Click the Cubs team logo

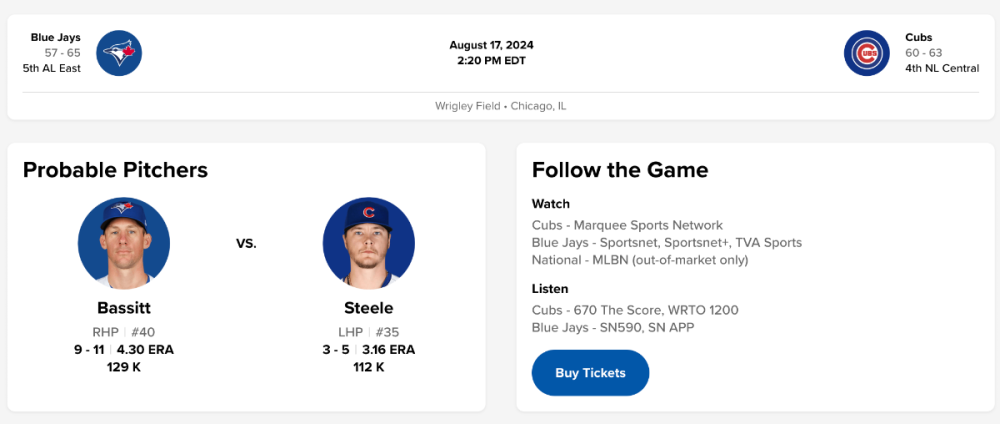[x=866, y=53]
